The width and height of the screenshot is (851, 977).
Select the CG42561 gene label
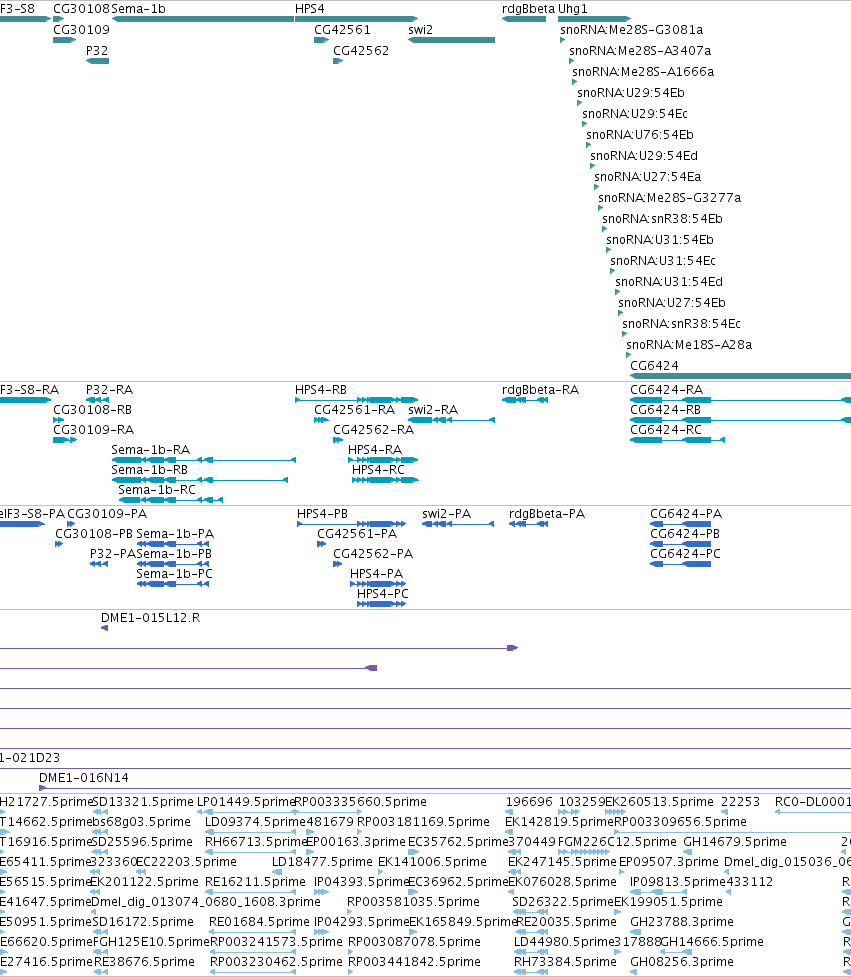tap(342, 30)
